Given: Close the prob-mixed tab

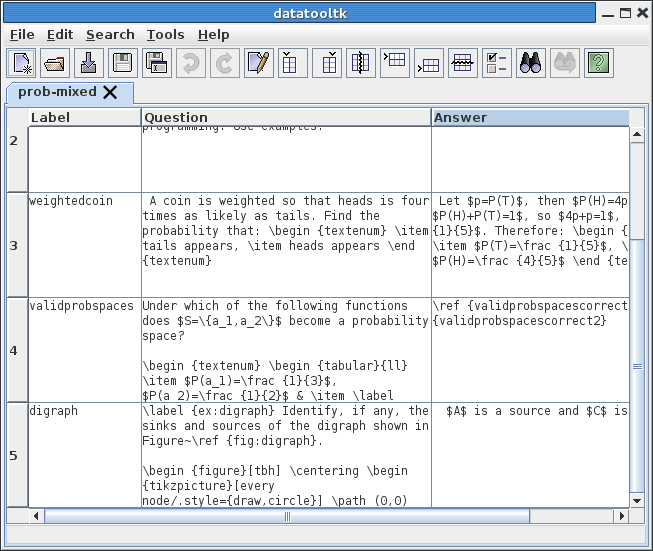Looking at the screenshot, I should point(110,92).
